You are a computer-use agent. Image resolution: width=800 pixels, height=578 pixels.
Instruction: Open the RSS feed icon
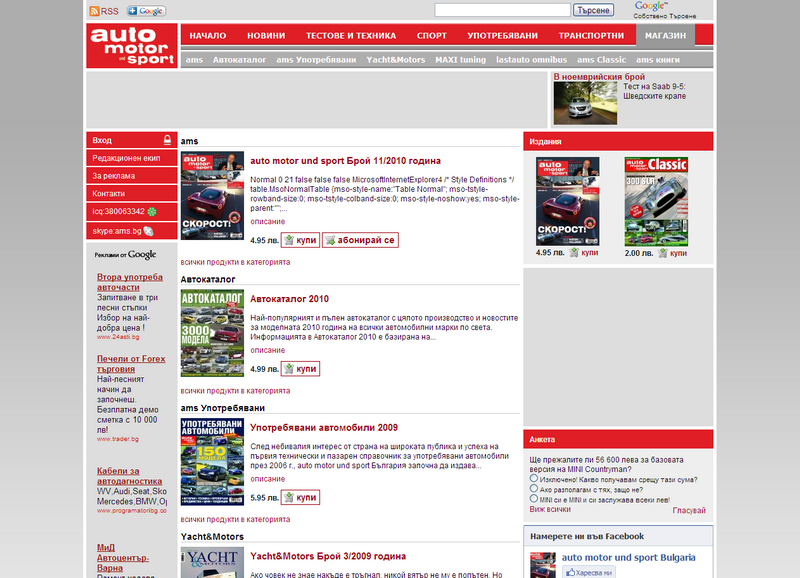(x=94, y=11)
